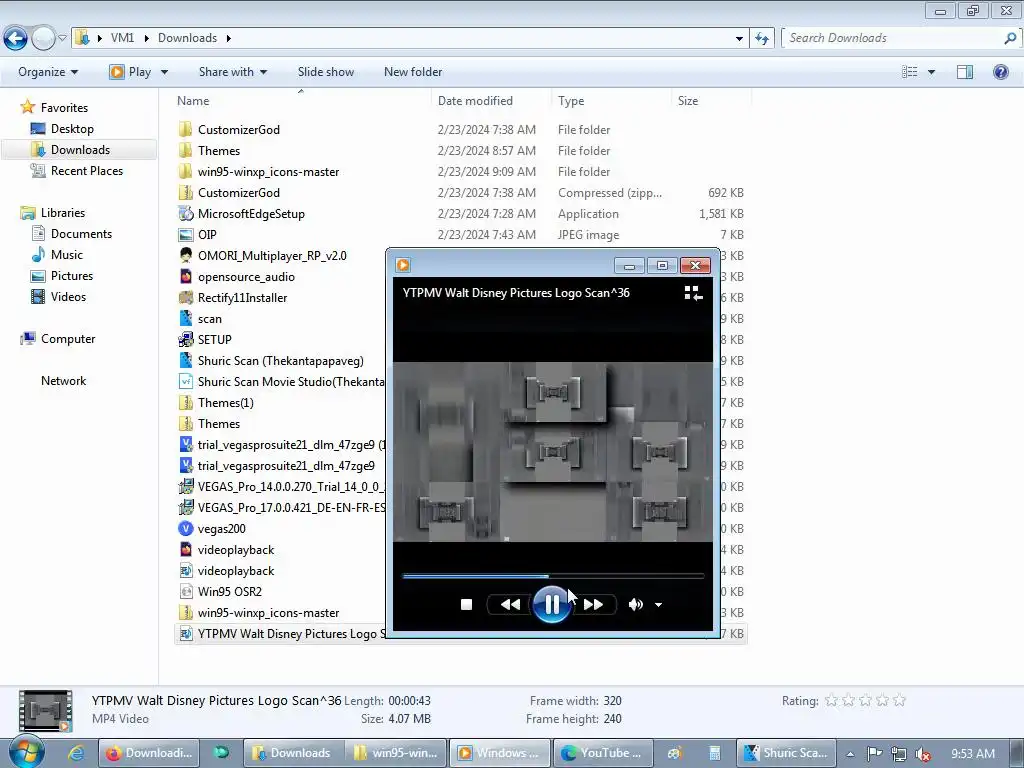Click the Play toolbar button
Screen dimensions: 1024x768
pos(131,72)
